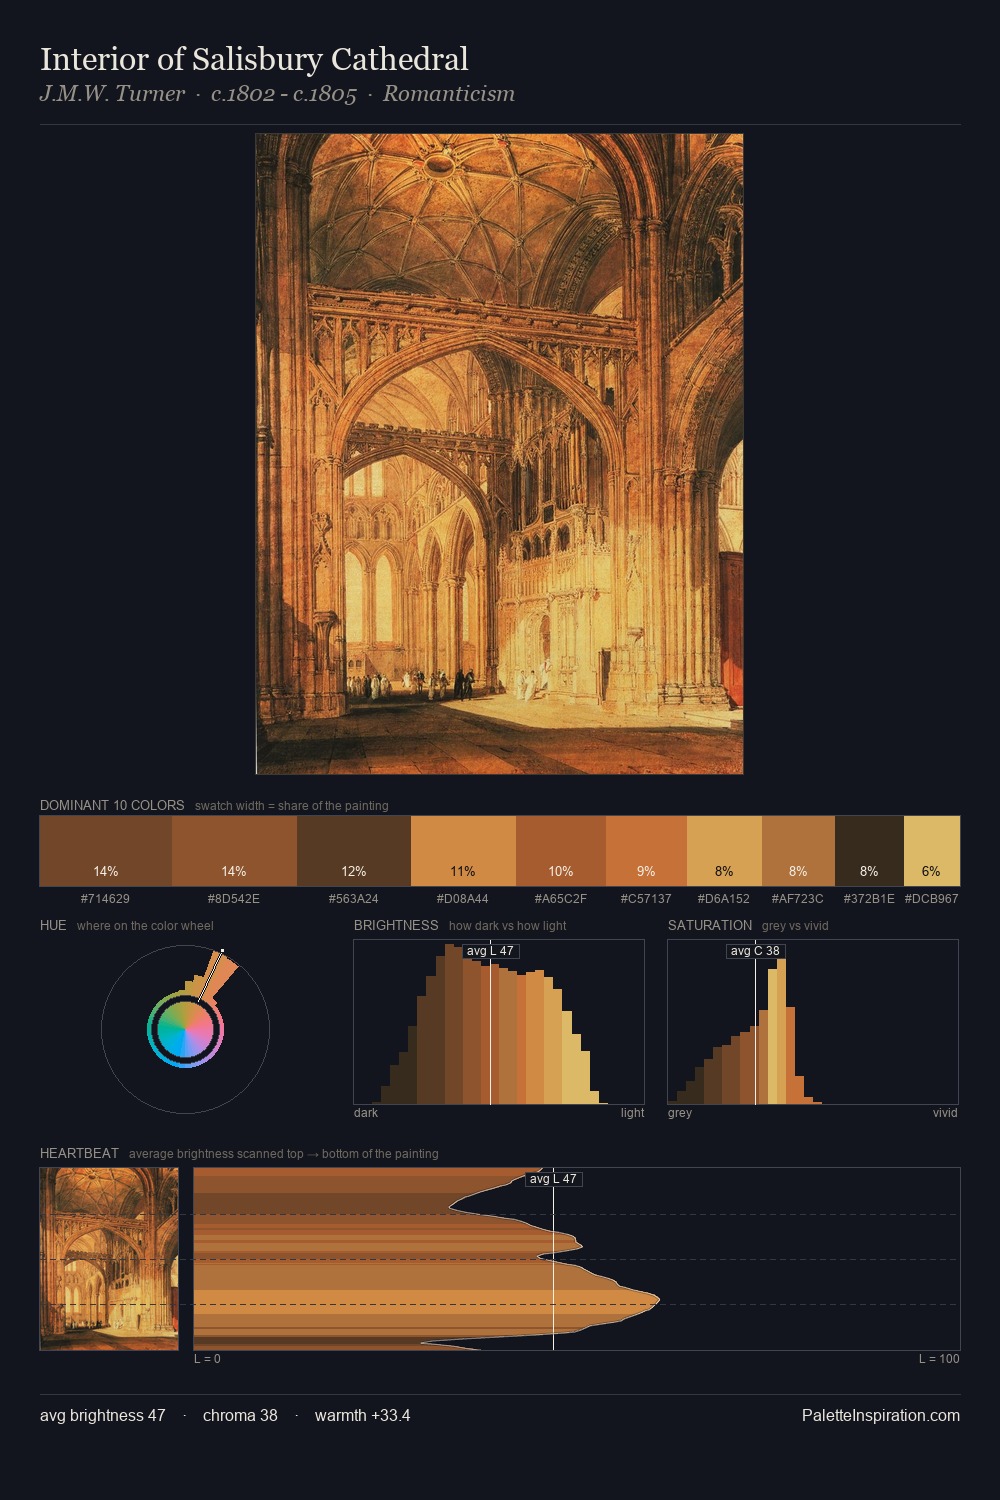
Task: Click the hex code text '#372B1E'
Action: click(x=869, y=899)
